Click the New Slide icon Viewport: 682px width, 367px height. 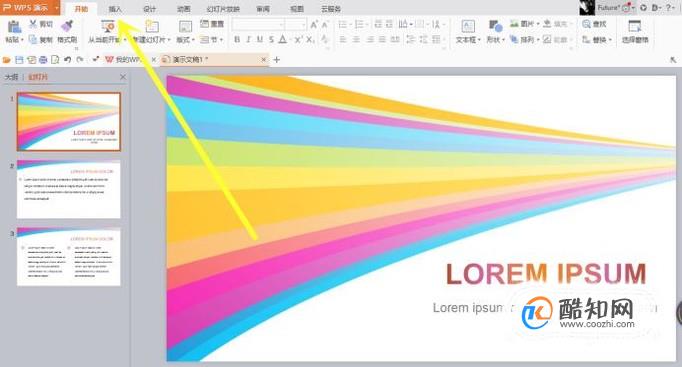(x=151, y=26)
